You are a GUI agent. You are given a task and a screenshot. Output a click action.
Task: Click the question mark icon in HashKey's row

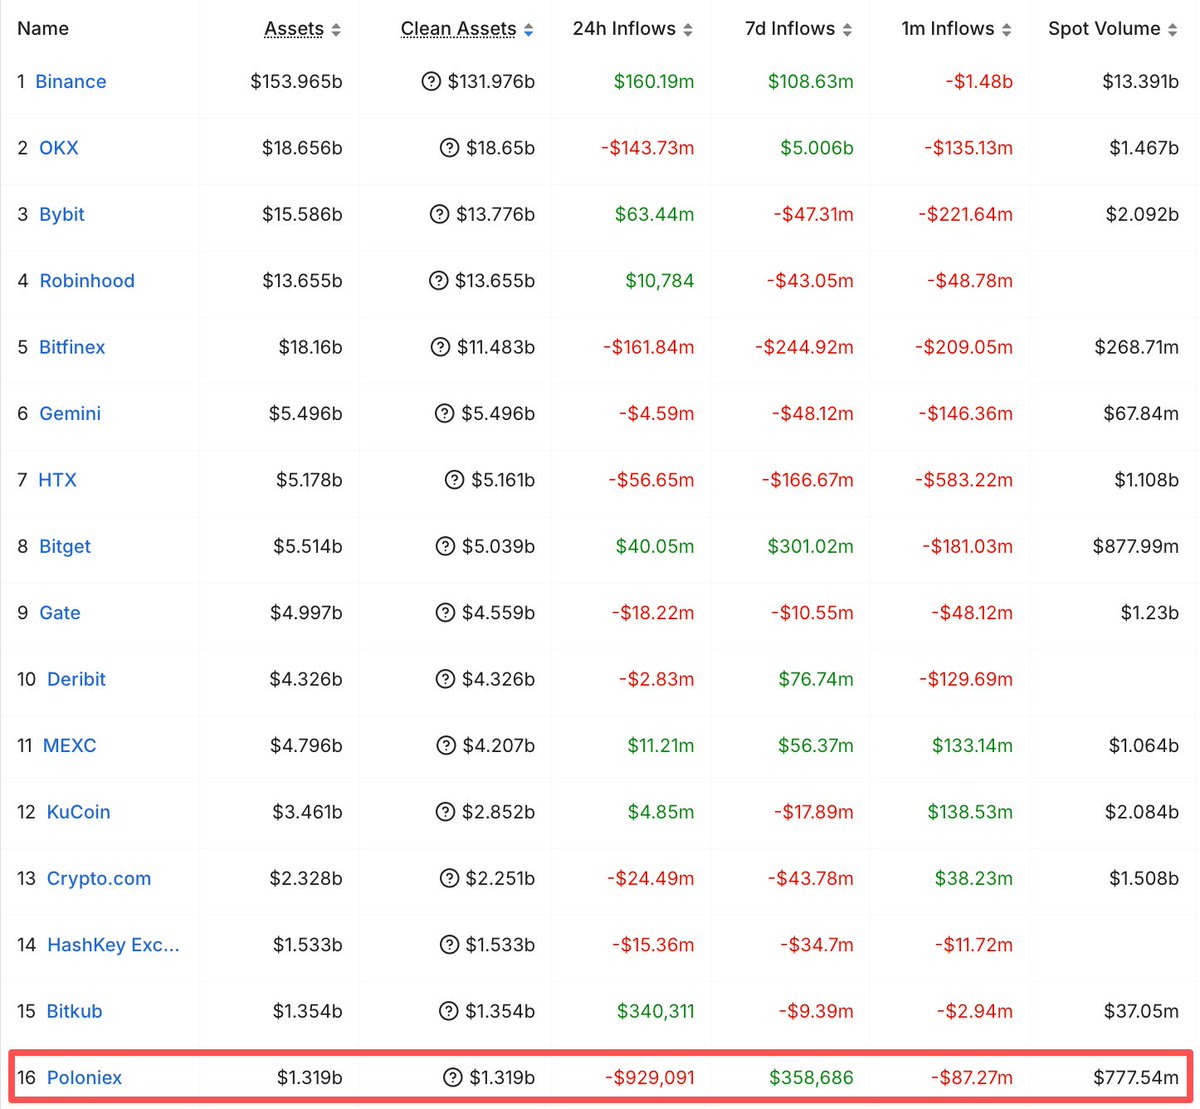(x=449, y=945)
